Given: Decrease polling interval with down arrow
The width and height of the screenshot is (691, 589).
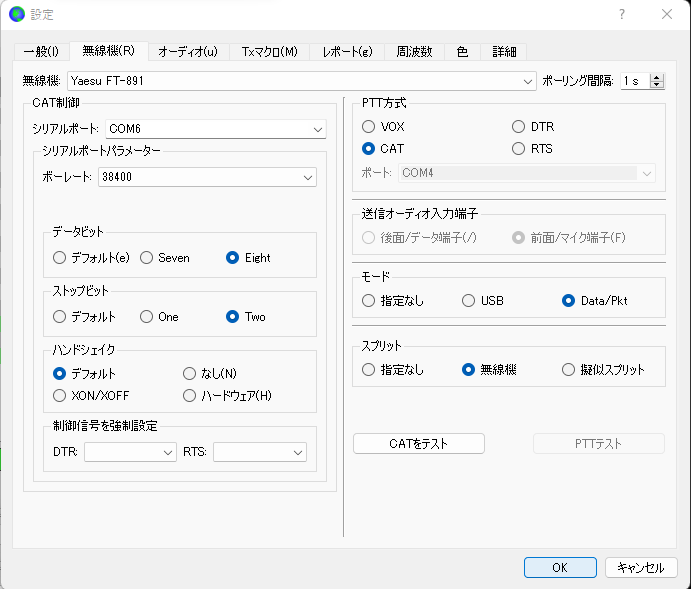Looking at the screenshot, I should [x=657, y=85].
